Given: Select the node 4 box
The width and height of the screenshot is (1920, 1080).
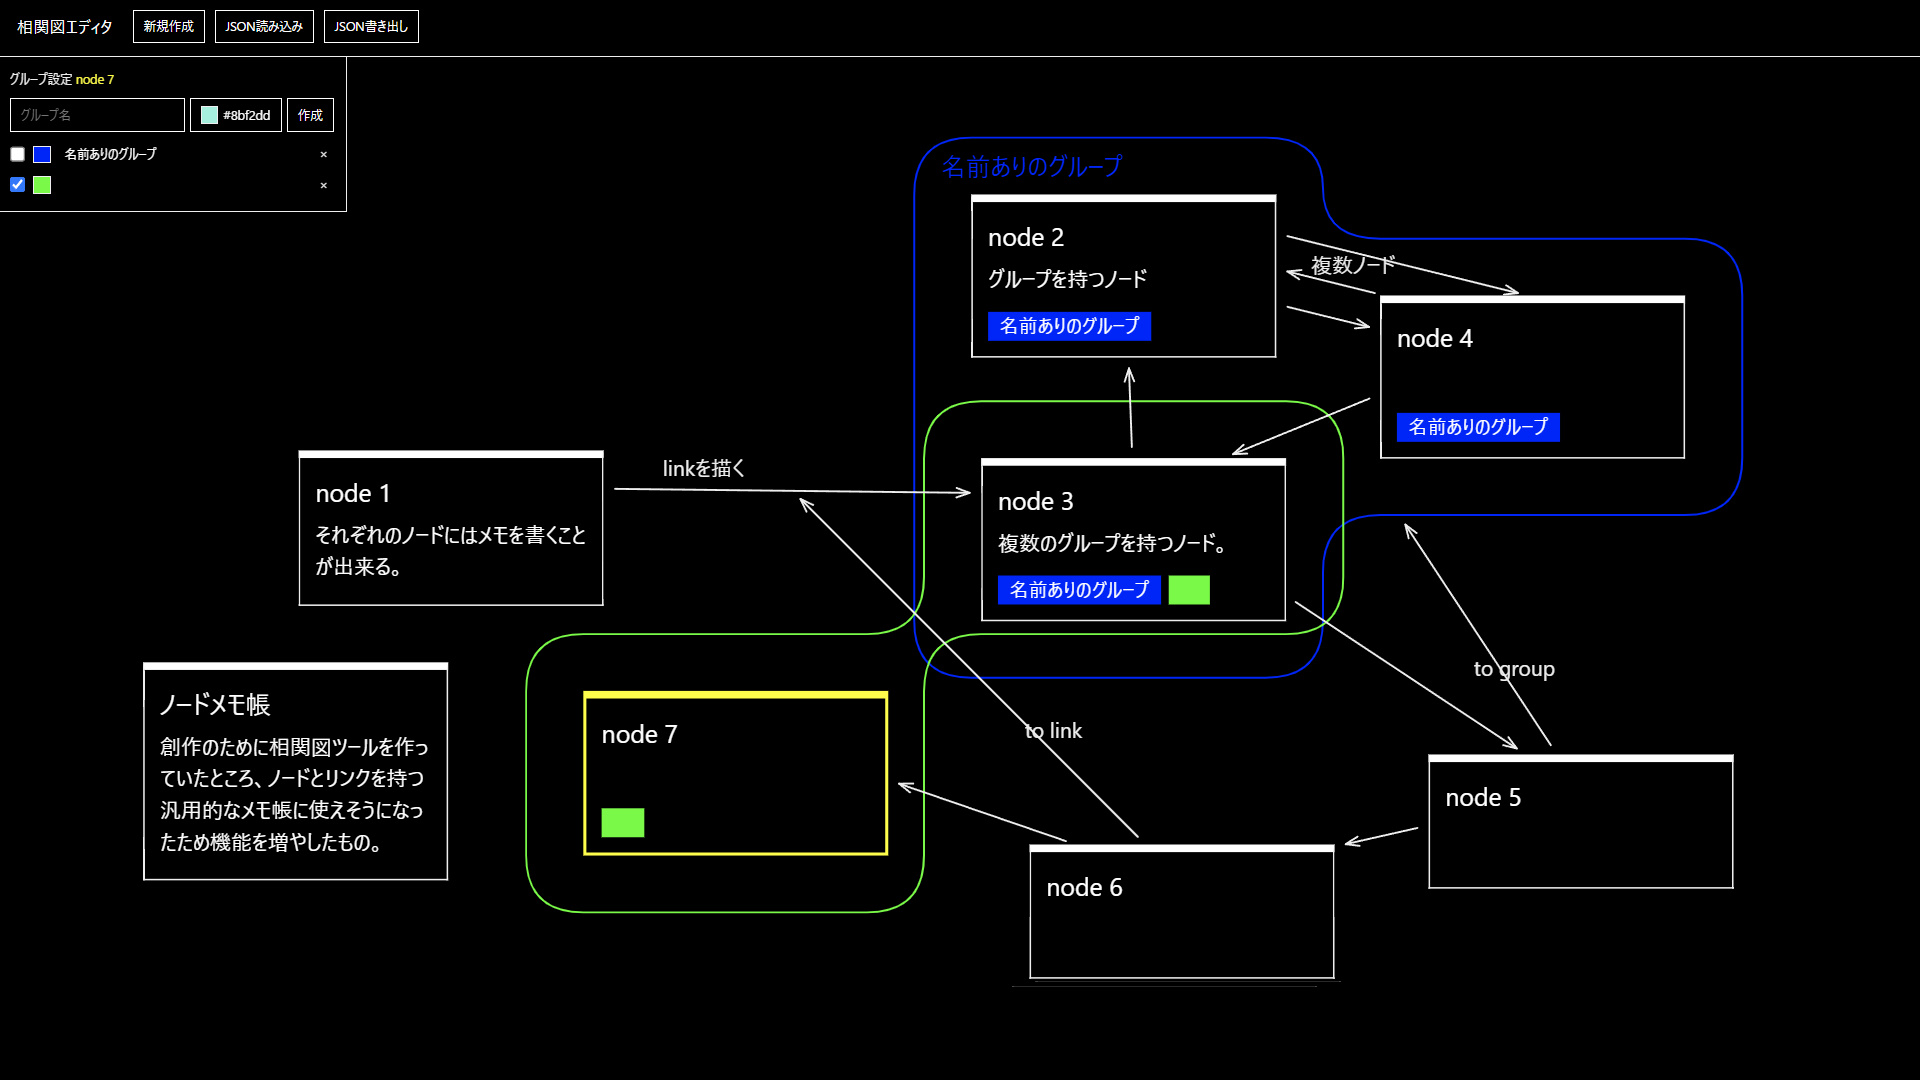Looking at the screenshot, I should click(1533, 377).
